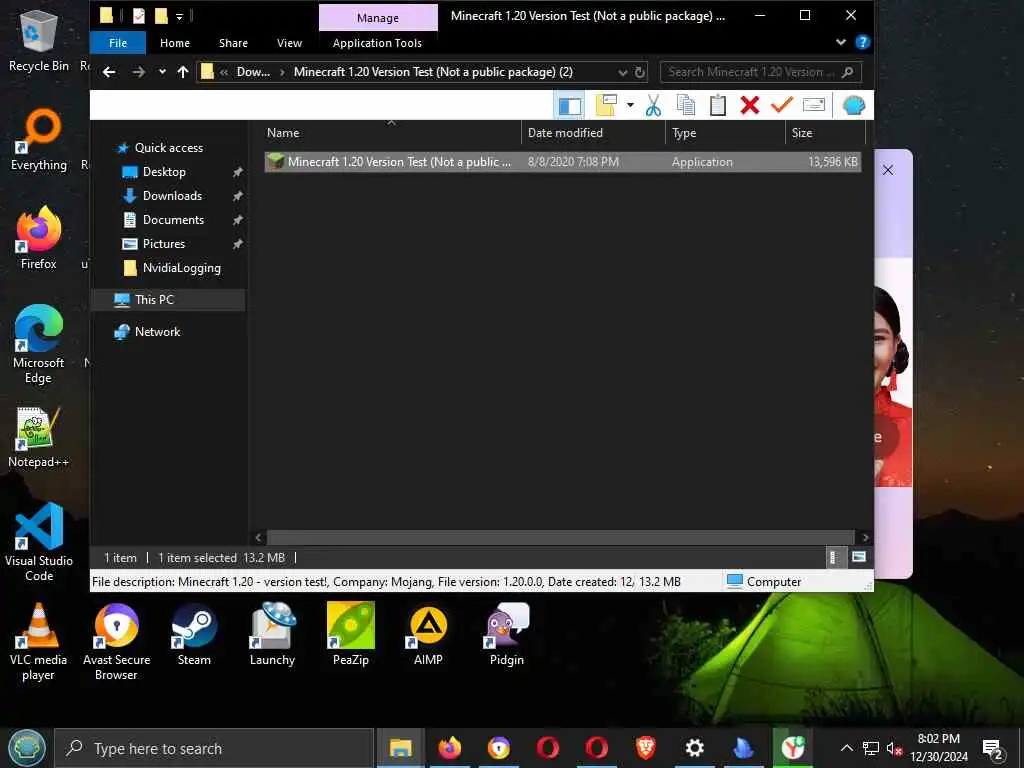Toggle the navigation pane toolbar icon
Screen dimensions: 1024x768
coord(569,105)
